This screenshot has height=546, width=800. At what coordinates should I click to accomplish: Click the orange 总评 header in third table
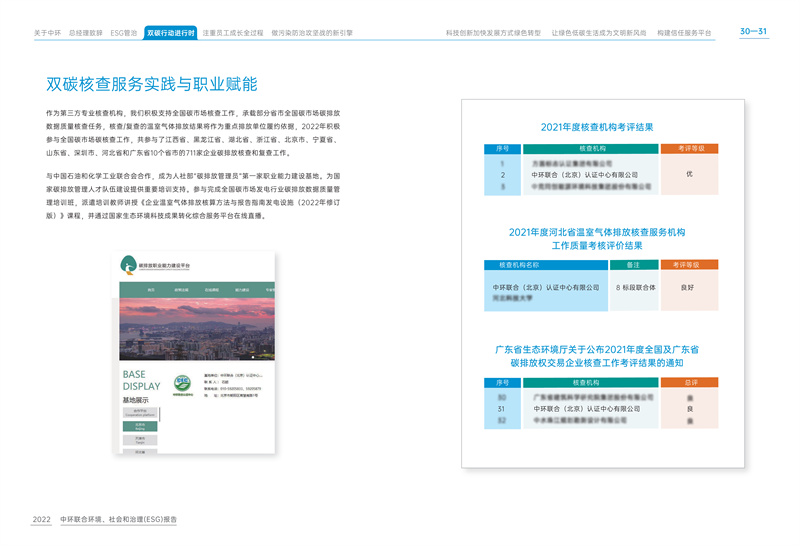(689, 383)
